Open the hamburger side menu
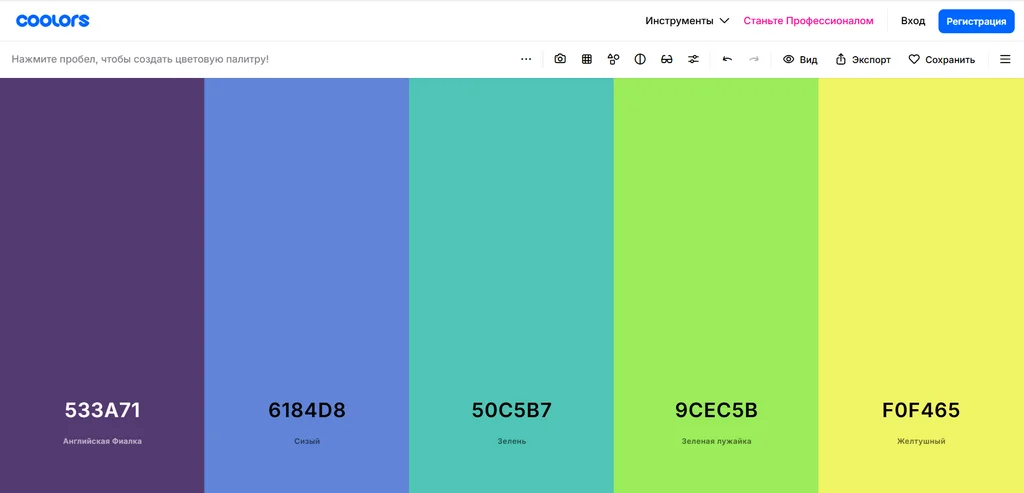This screenshot has height=493, width=1024. point(1005,59)
